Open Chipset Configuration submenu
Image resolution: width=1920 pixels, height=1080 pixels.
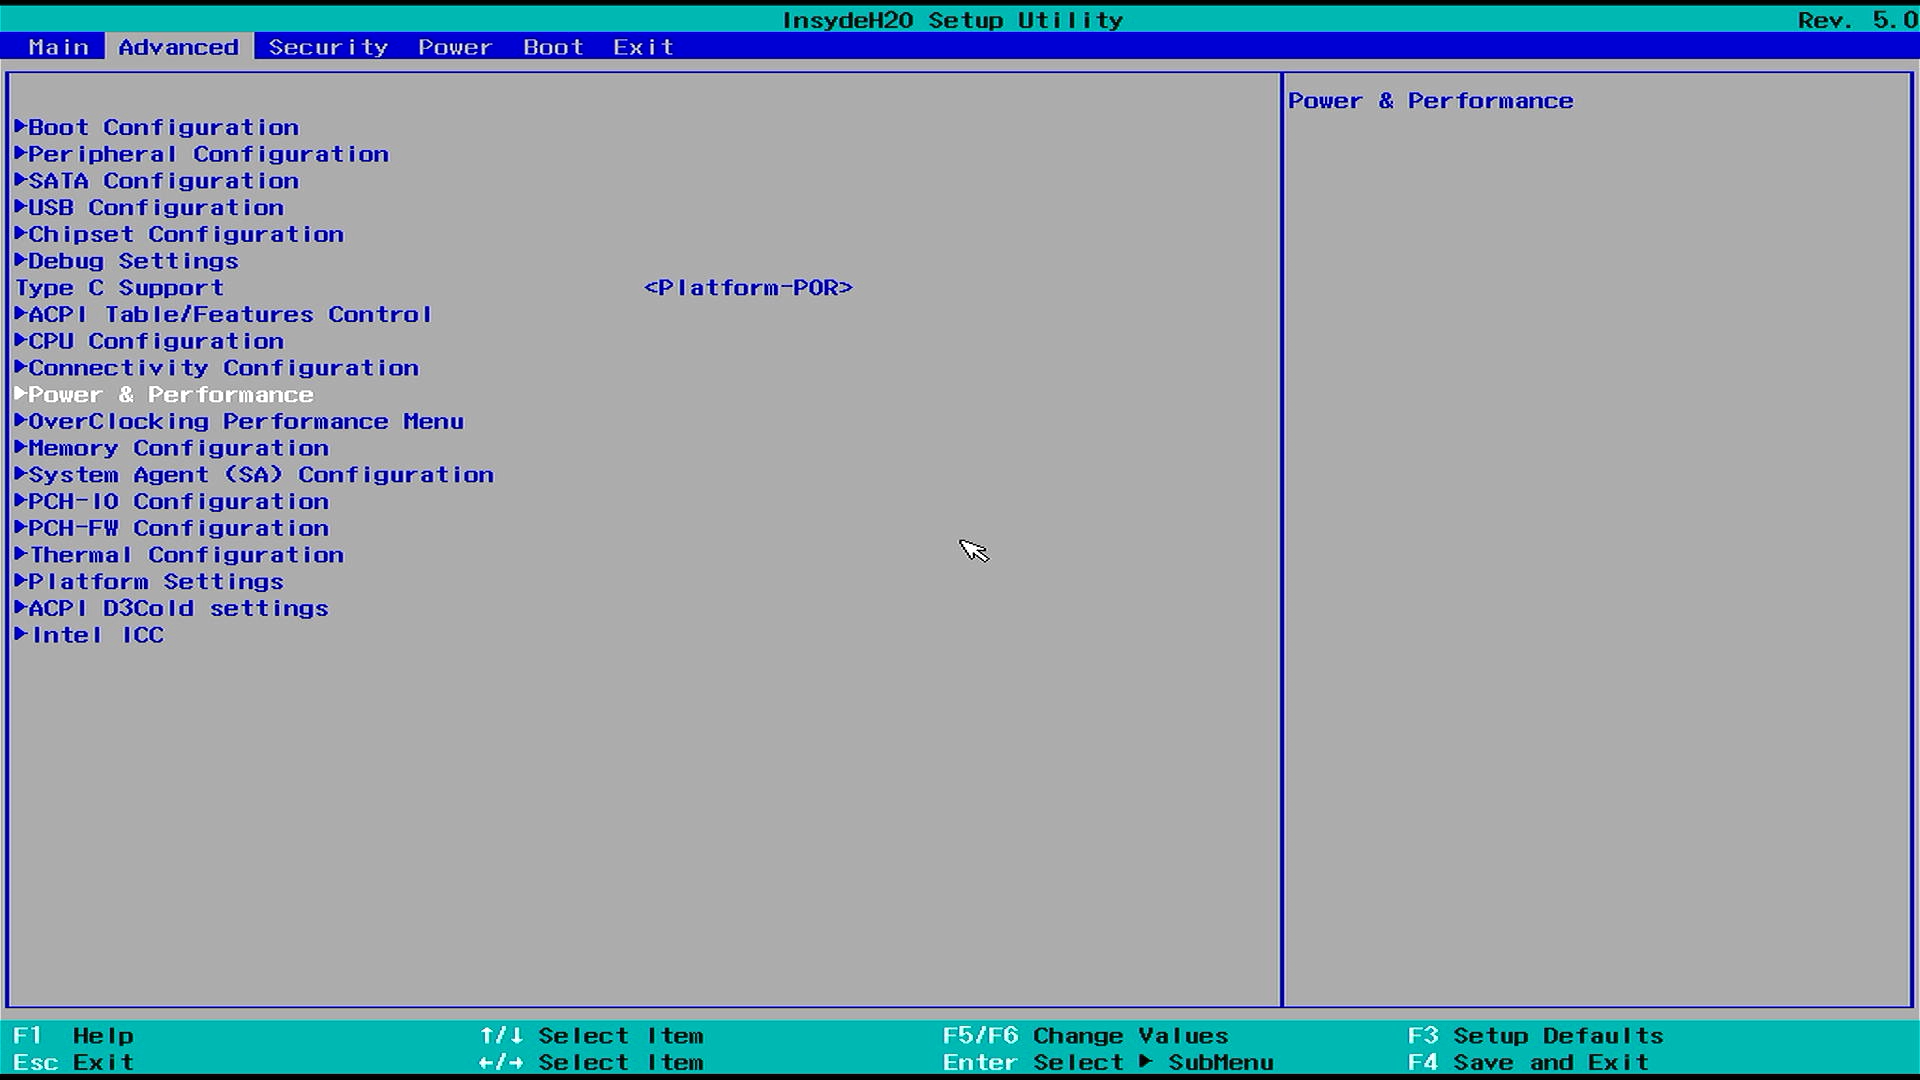[x=186, y=234]
